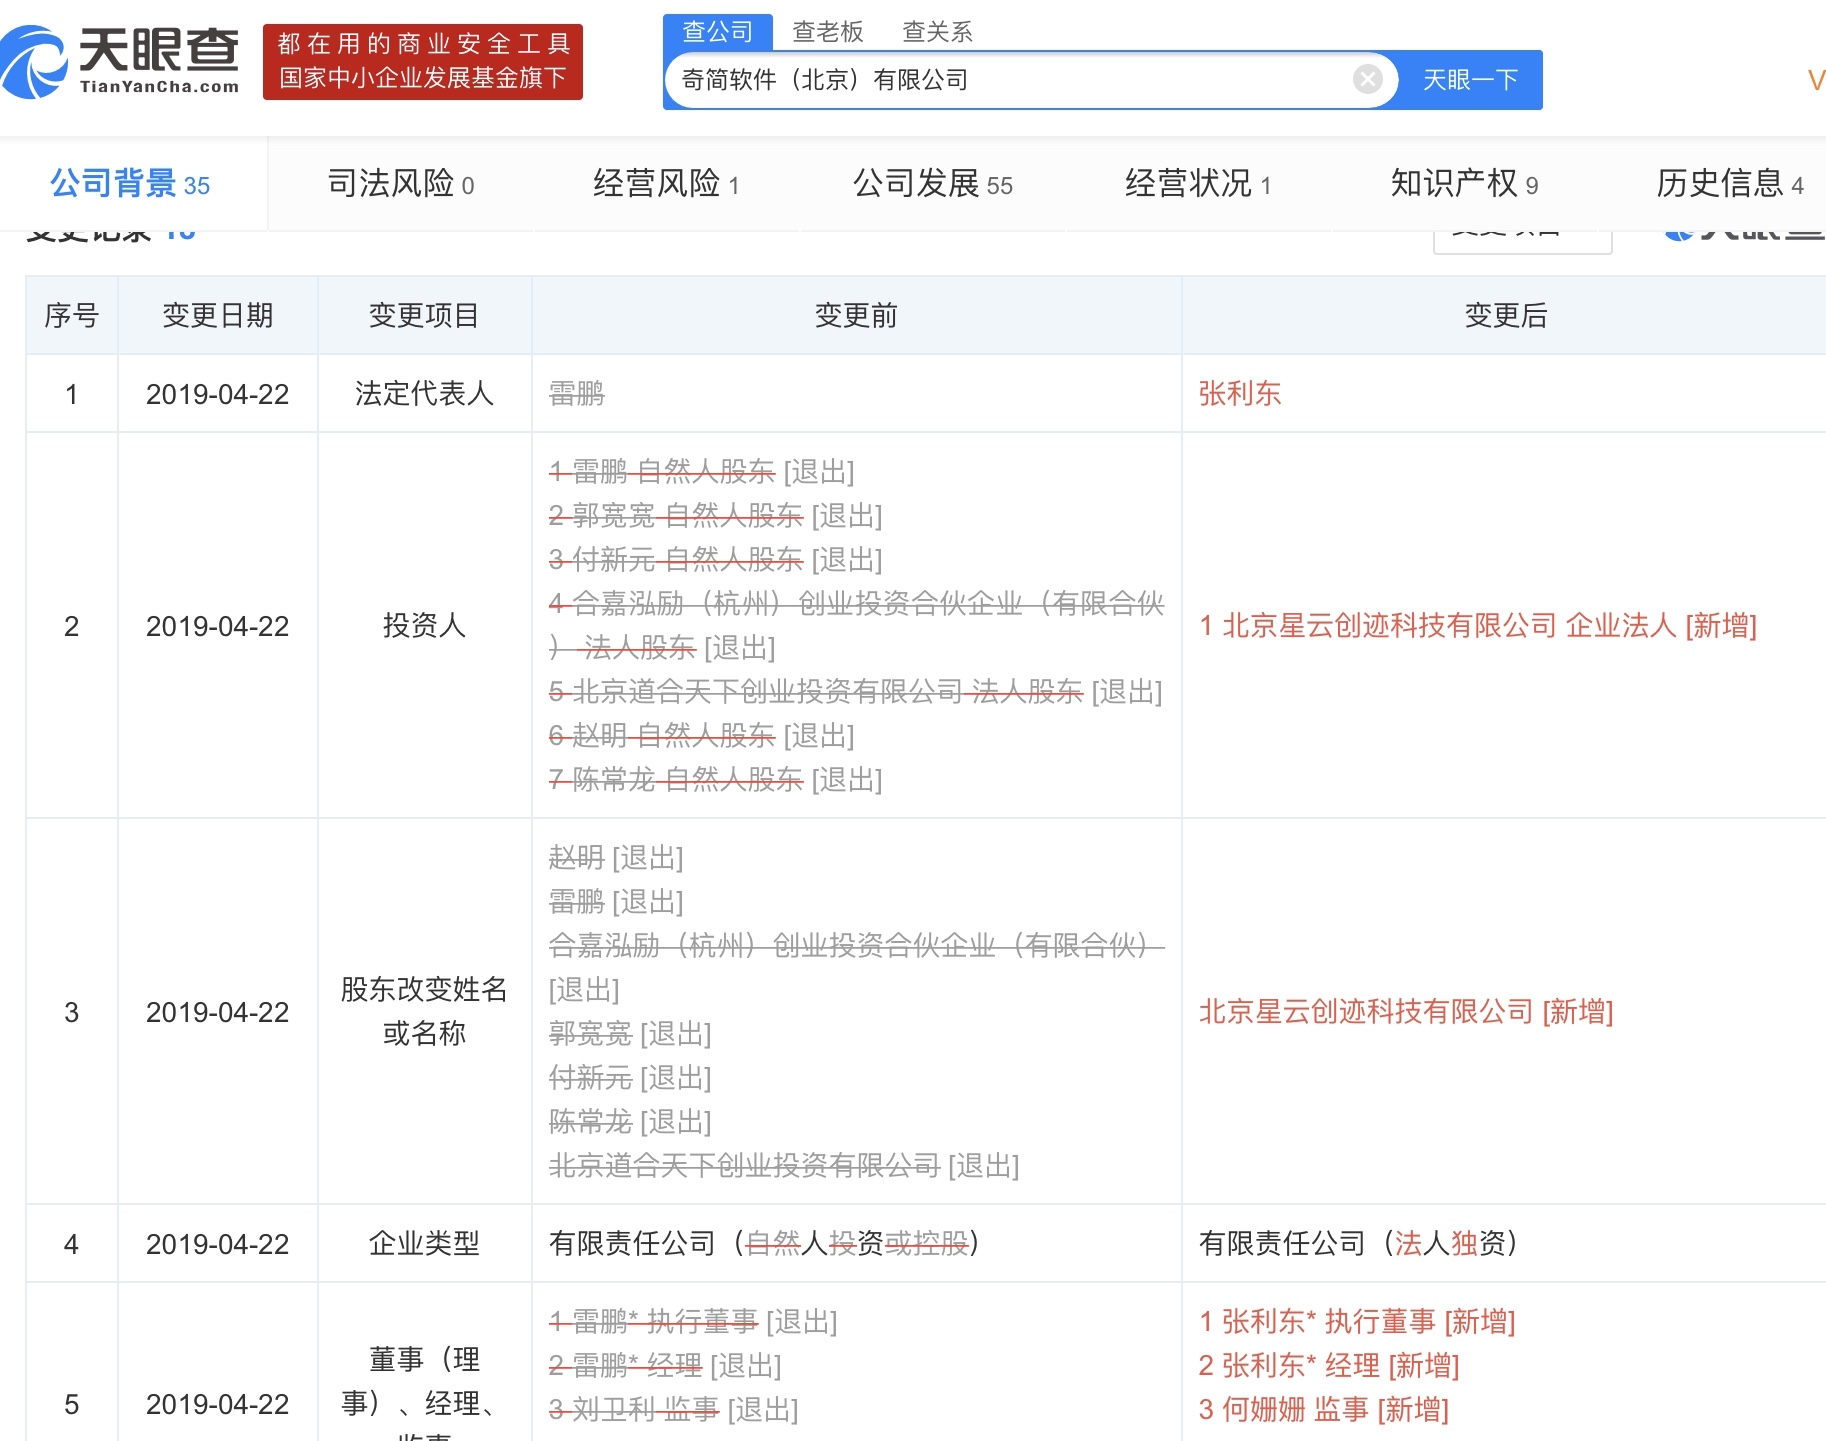Click 6 赵明 自然人股东 [退出] entry
This screenshot has height=1441, width=1826.
click(701, 736)
